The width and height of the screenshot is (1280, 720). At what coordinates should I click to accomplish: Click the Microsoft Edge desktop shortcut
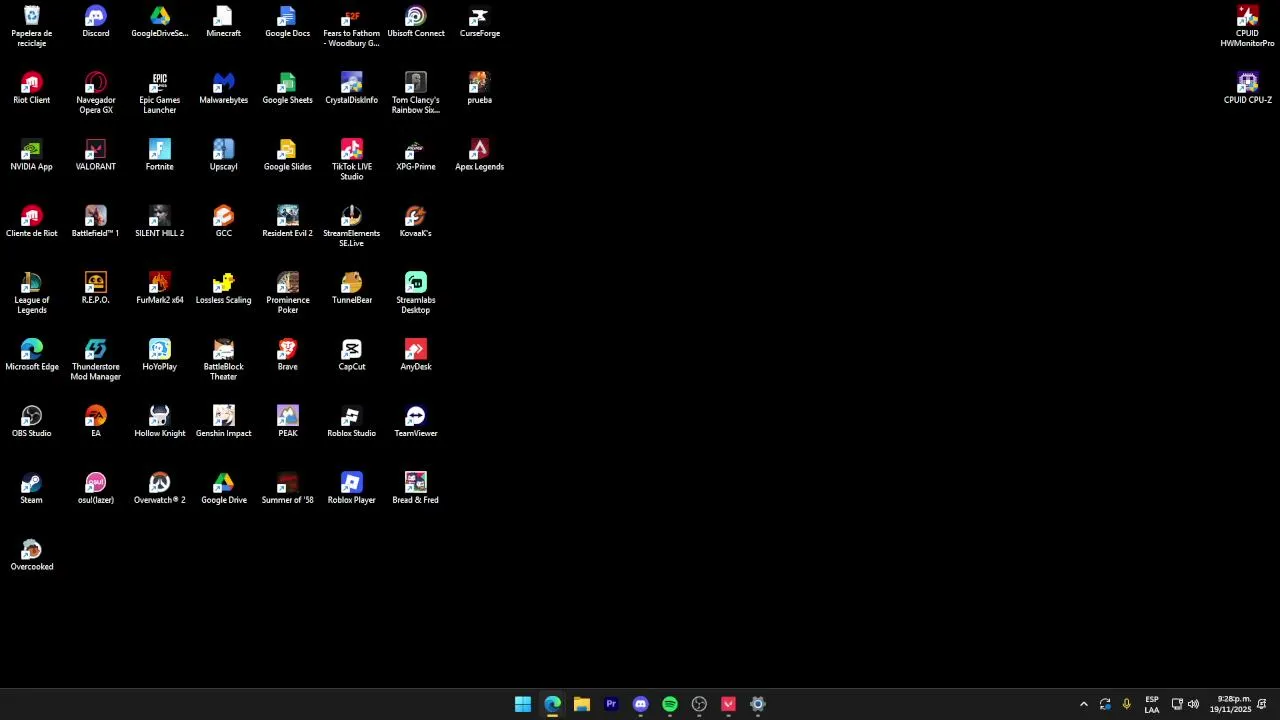coord(32,356)
